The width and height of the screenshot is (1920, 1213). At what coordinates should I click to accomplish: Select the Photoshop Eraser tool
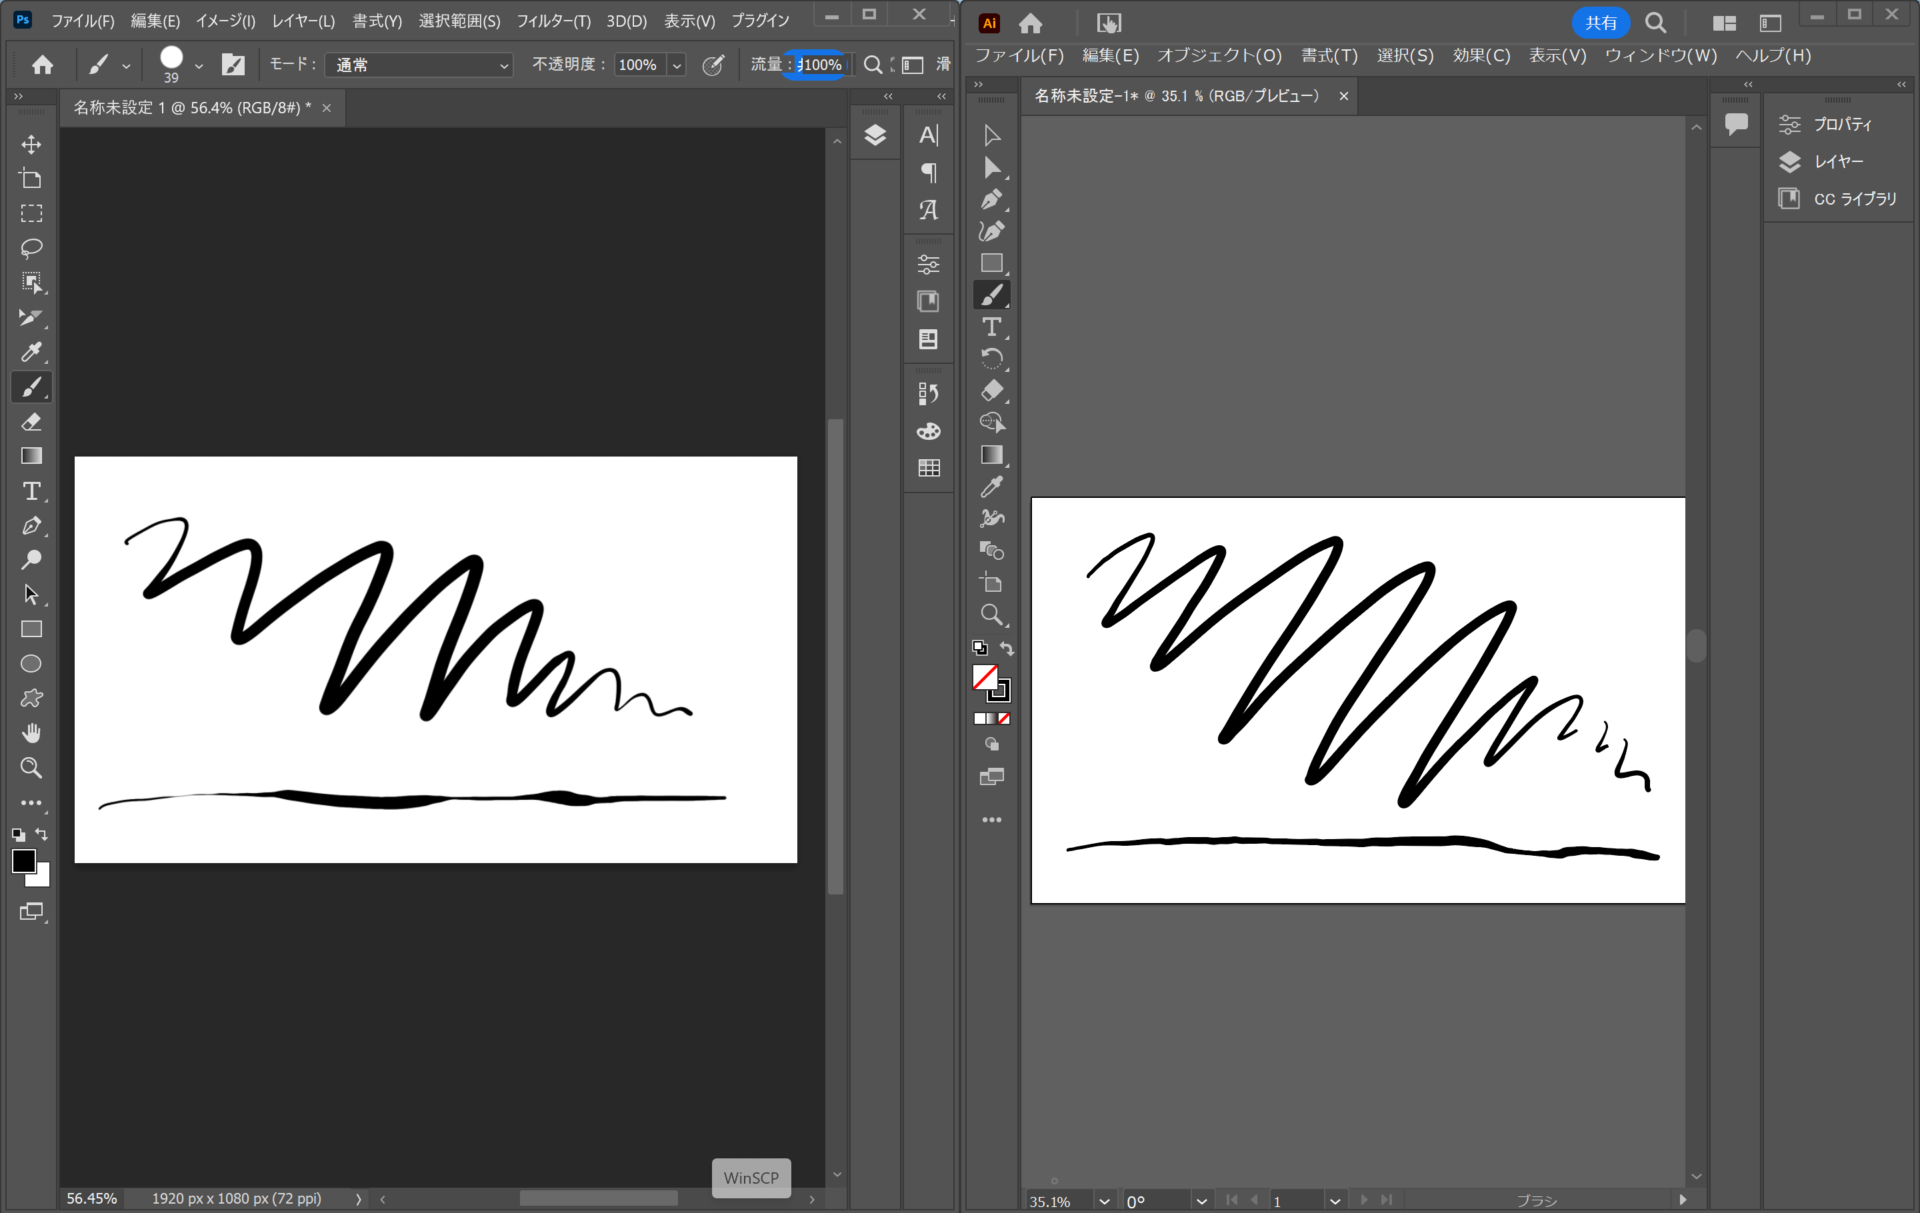31,422
